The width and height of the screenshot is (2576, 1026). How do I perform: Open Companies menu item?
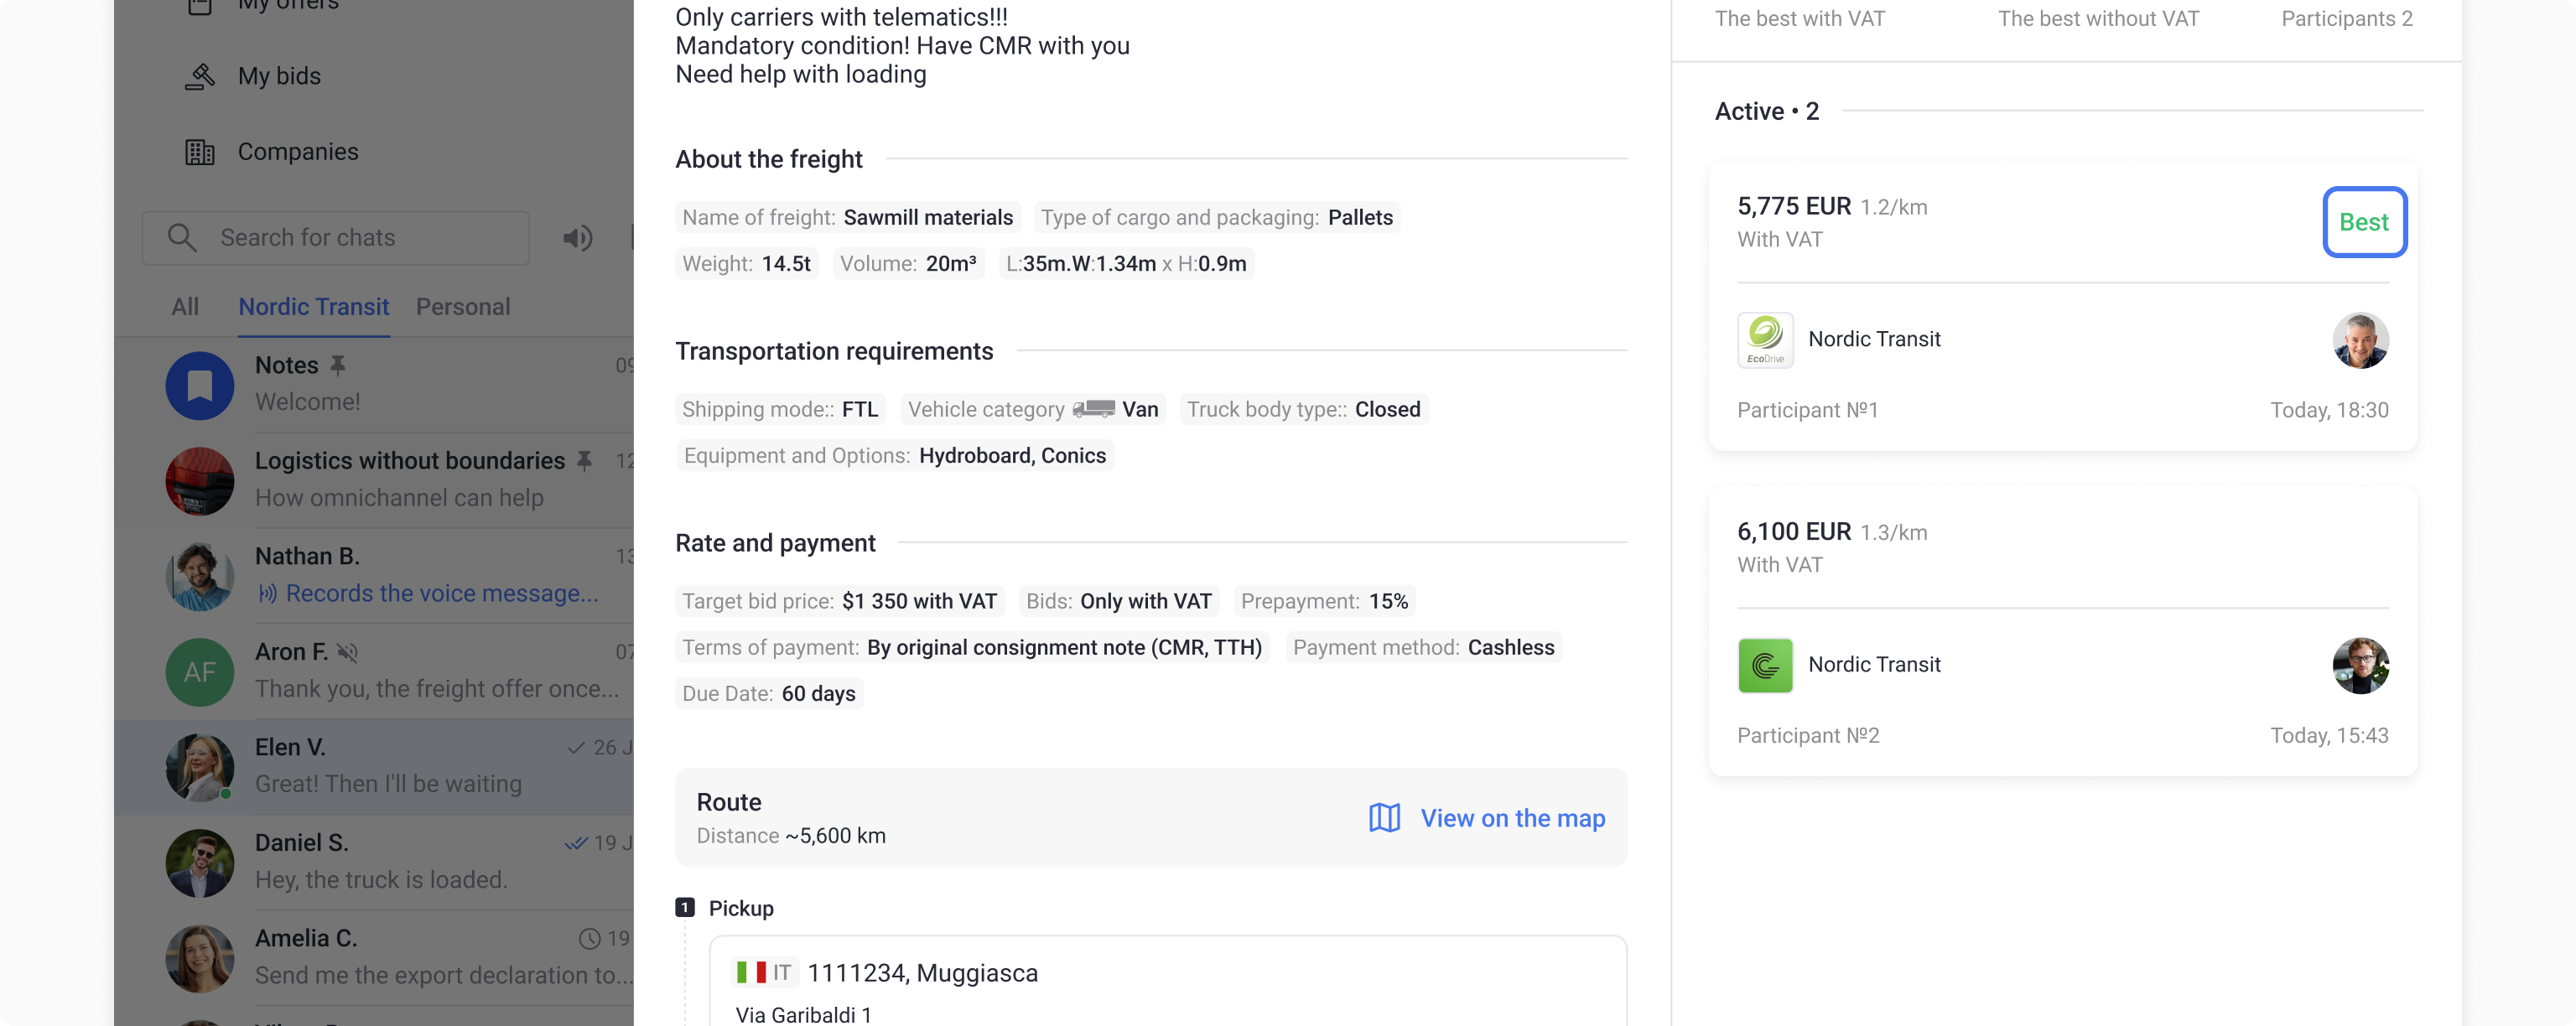(x=298, y=152)
